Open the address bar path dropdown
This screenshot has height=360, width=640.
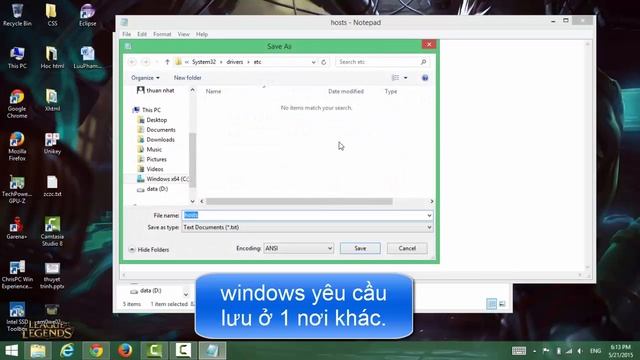pos(313,62)
